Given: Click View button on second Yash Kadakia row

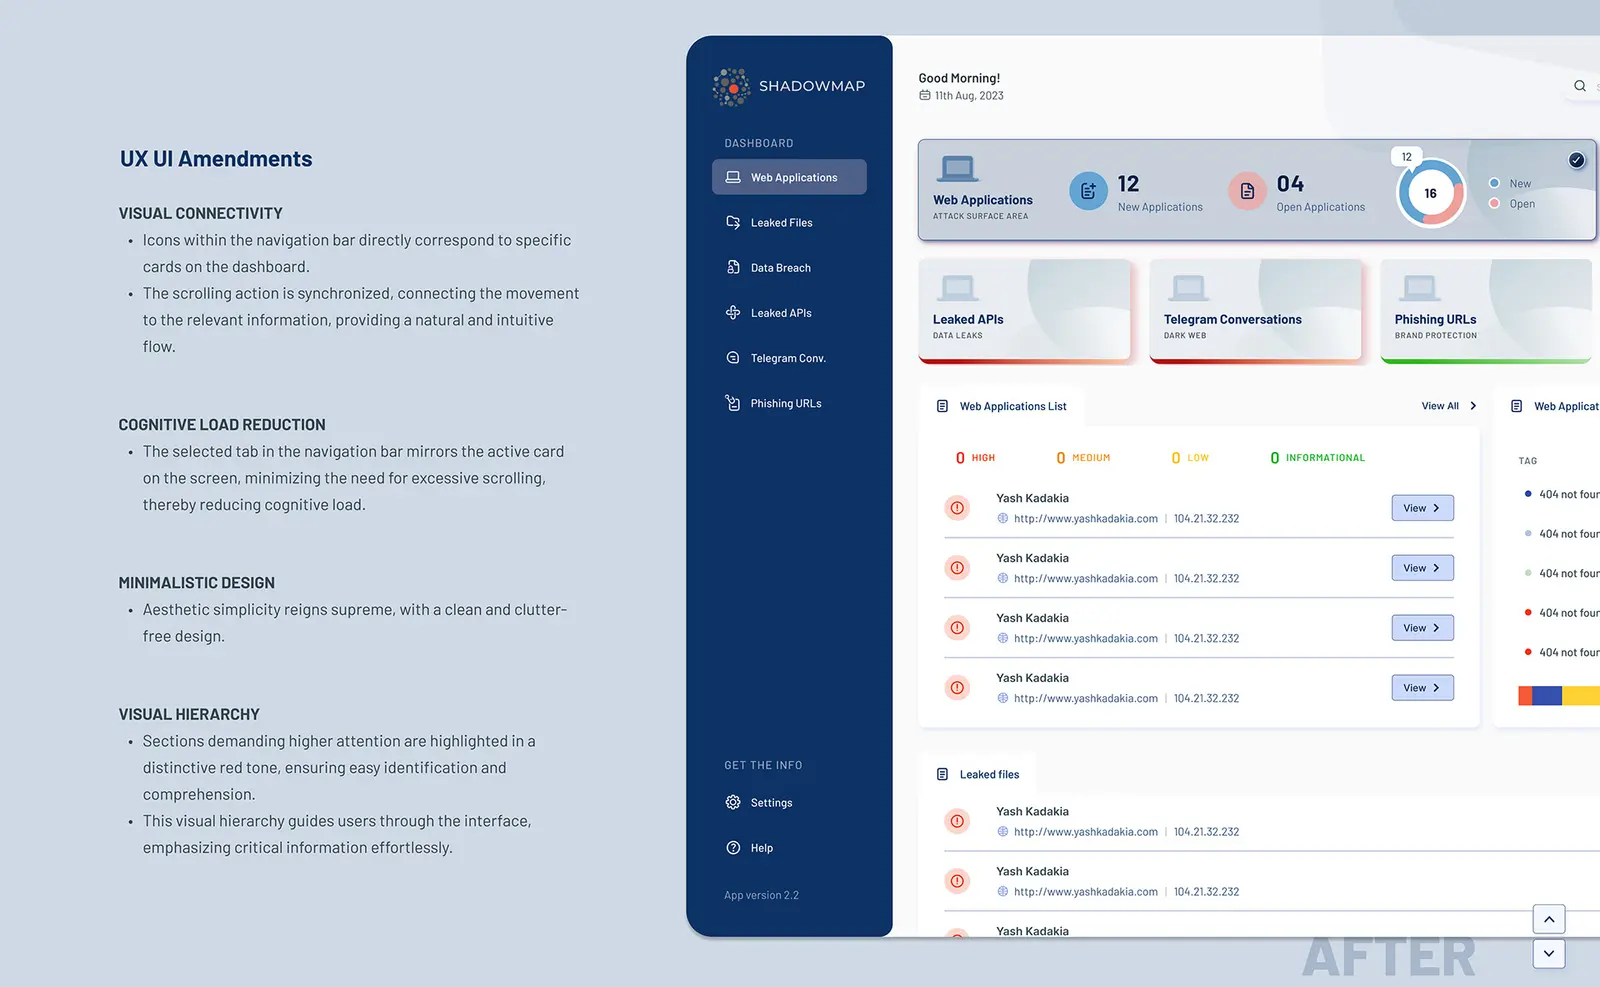Looking at the screenshot, I should pyautogui.click(x=1422, y=568).
